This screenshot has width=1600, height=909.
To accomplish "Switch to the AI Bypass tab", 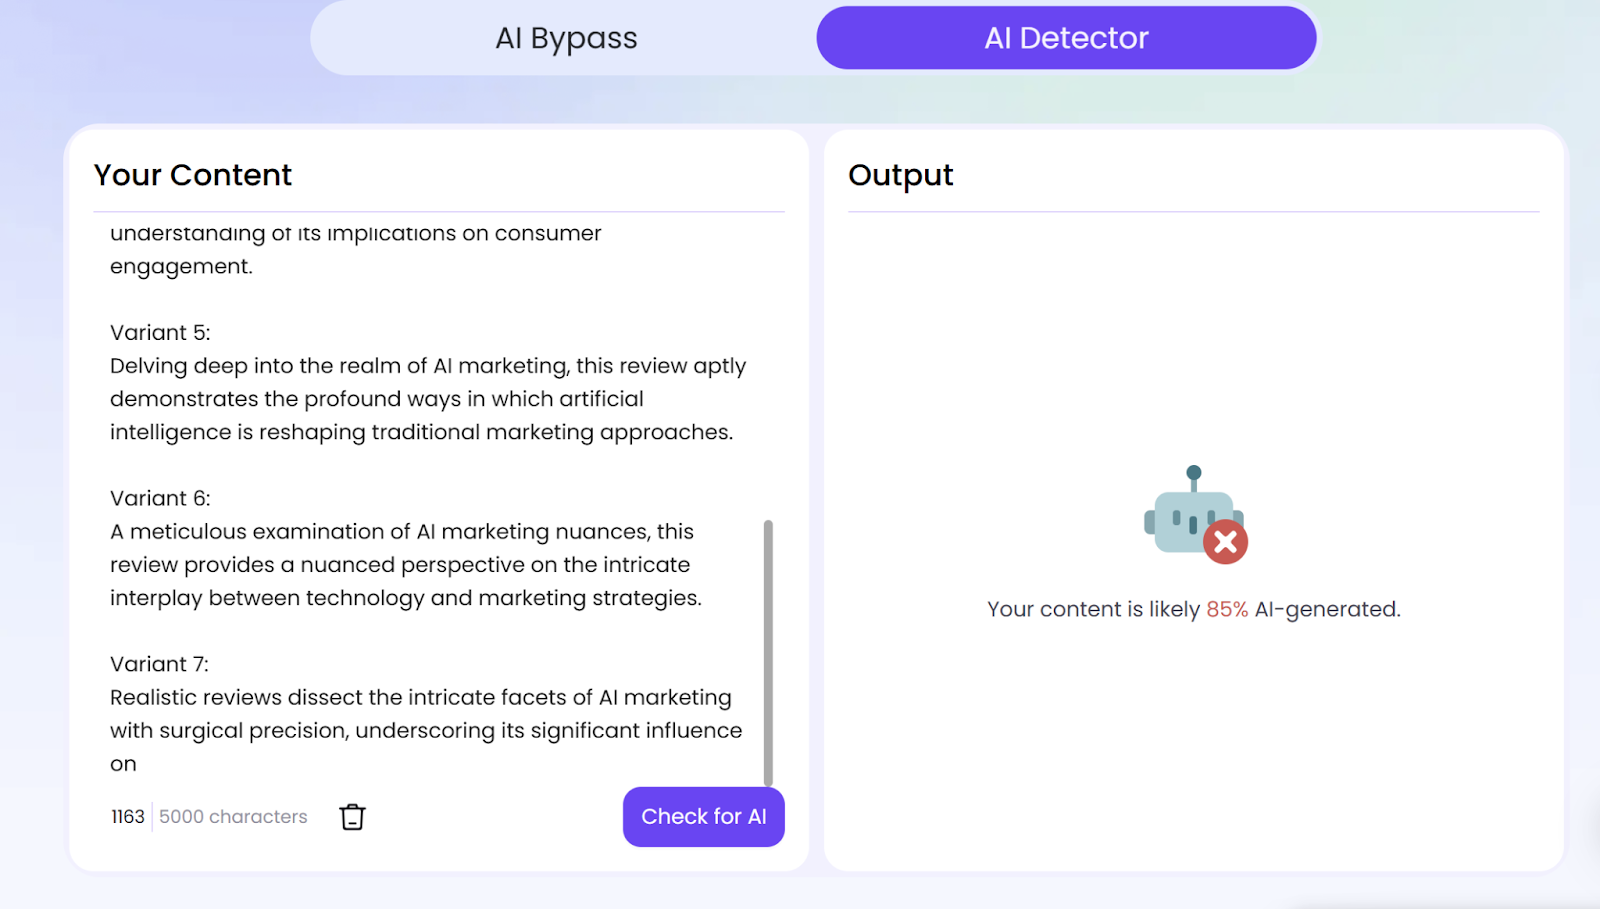I will click(564, 37).
